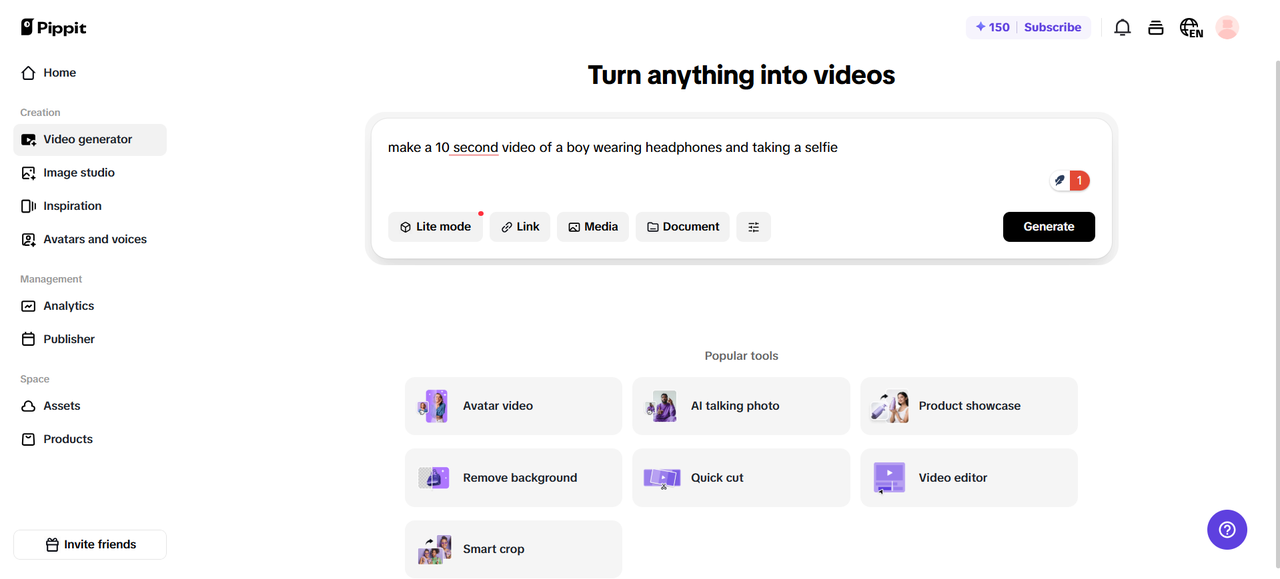The height and width of the screenshot is (579, 1280).
Task: Add a Link to the prompt
Action: tap(520, 227)
